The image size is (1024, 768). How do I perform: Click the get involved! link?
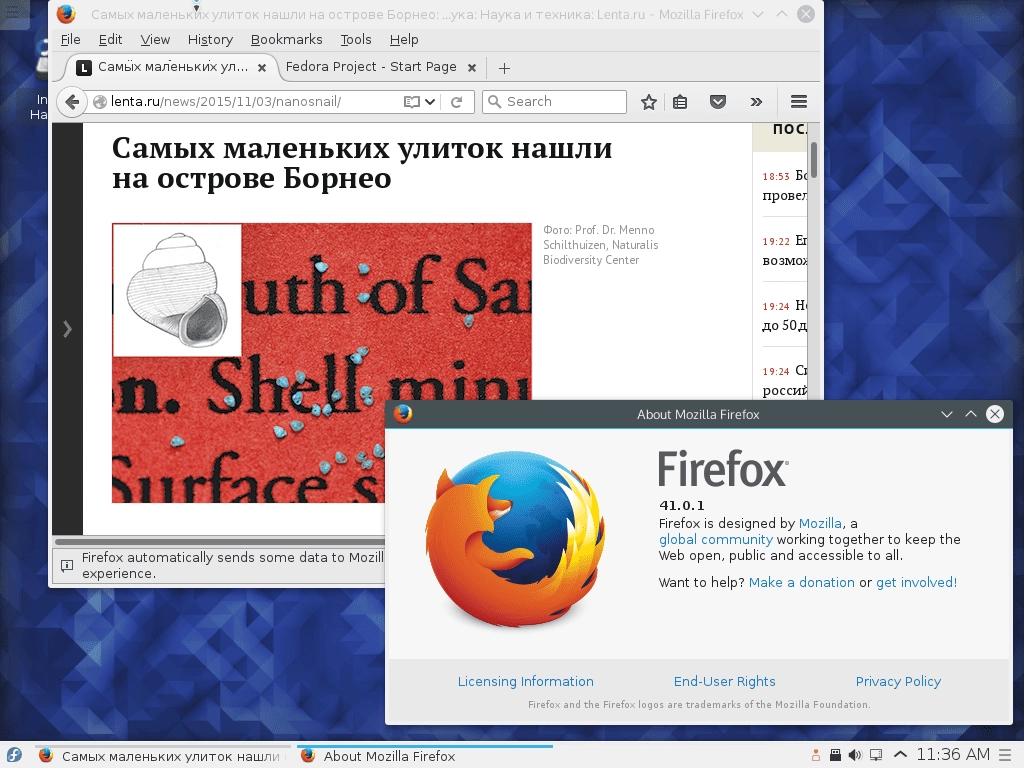point(916,583)
